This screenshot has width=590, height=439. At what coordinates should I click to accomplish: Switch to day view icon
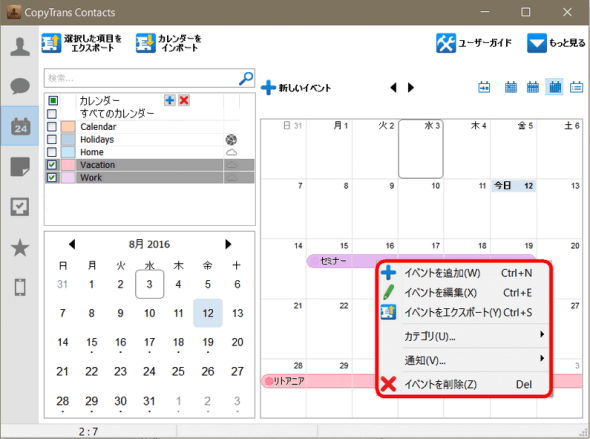pyautogui.click(x=511, y=87)
